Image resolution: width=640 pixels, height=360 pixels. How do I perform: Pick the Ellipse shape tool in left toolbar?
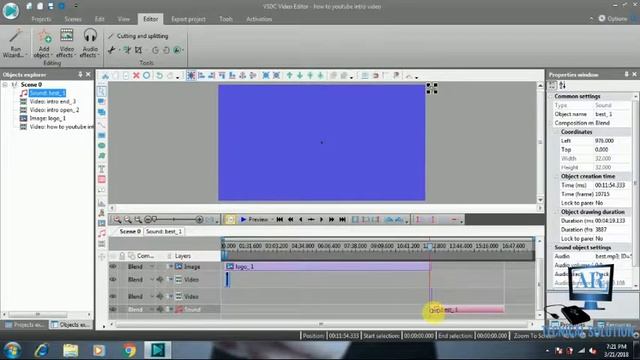[x=102, y=146]
